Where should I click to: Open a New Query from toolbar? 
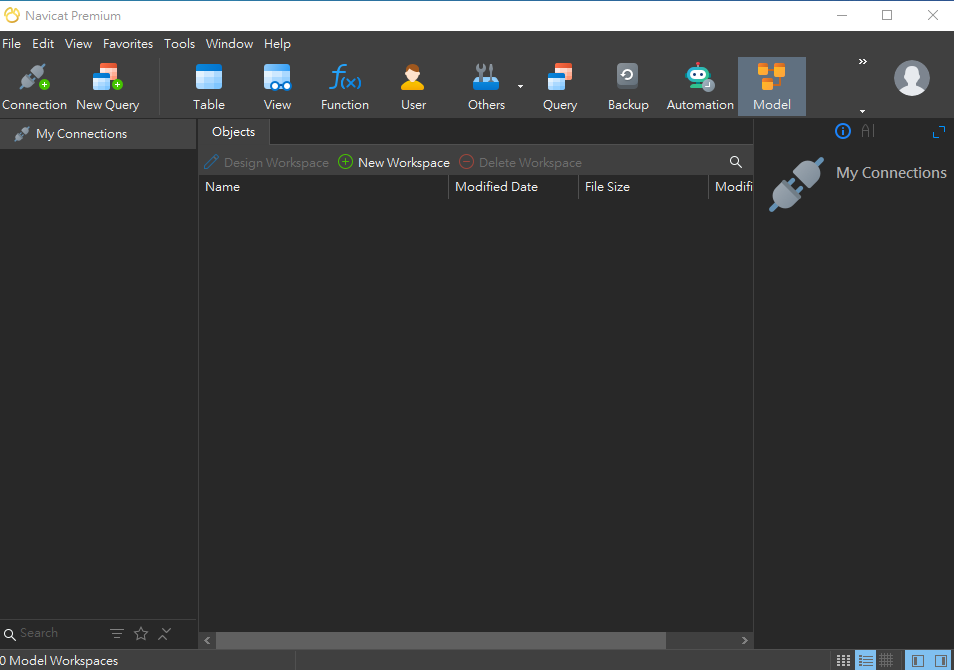click(x=107, y=86)
